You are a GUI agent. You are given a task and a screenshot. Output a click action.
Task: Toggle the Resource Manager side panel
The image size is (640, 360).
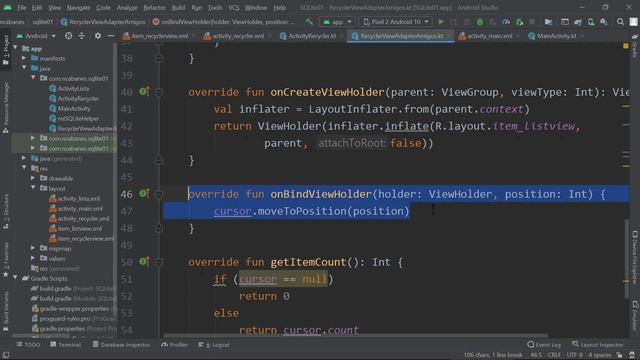coord(6,107)
